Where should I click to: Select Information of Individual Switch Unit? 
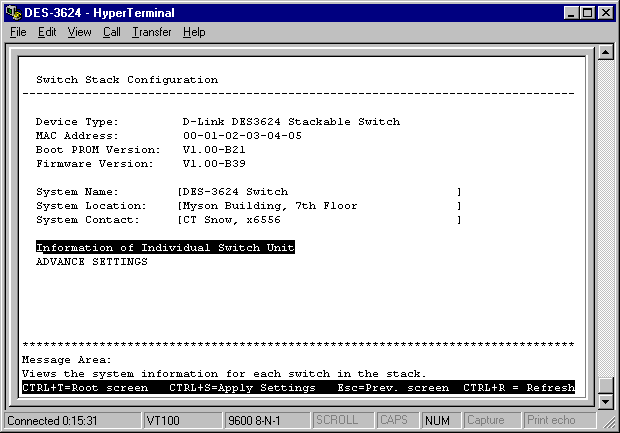click(165, 247)
